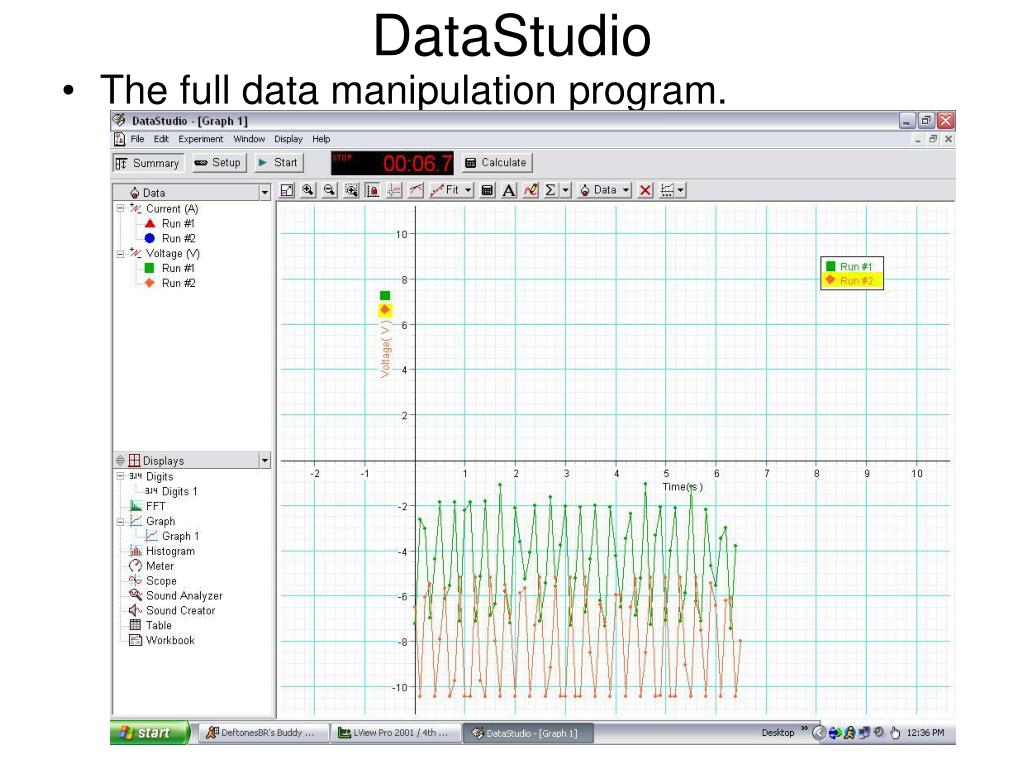Image resolution: width=1024 pixels, height=768 pixels.
Task: Click the Time (s) x-axis label
Action: coord(682,487)
